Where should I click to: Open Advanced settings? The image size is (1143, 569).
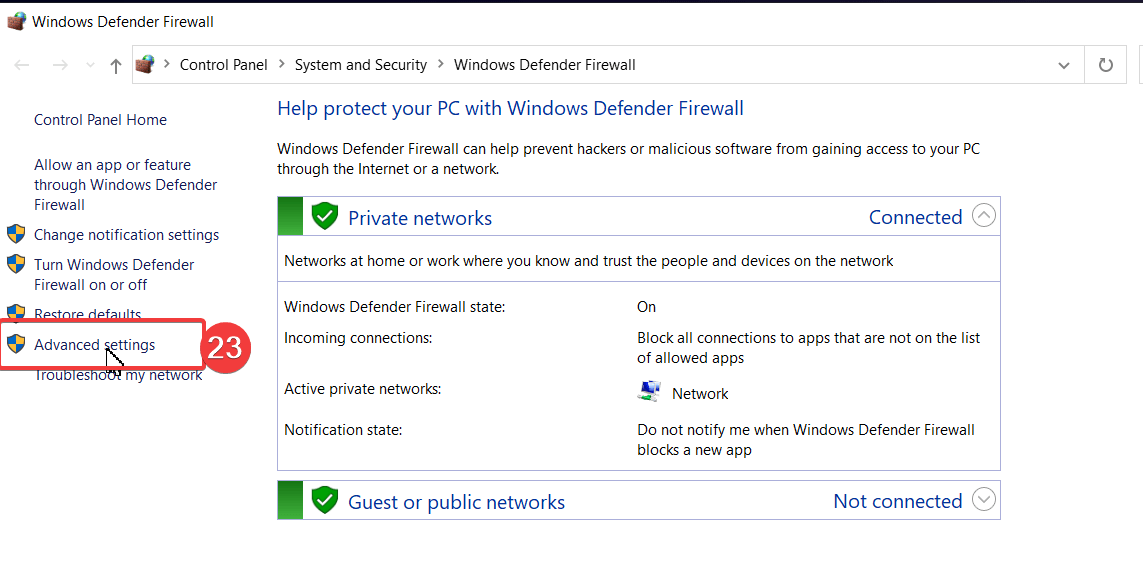[x=95, y=345]
